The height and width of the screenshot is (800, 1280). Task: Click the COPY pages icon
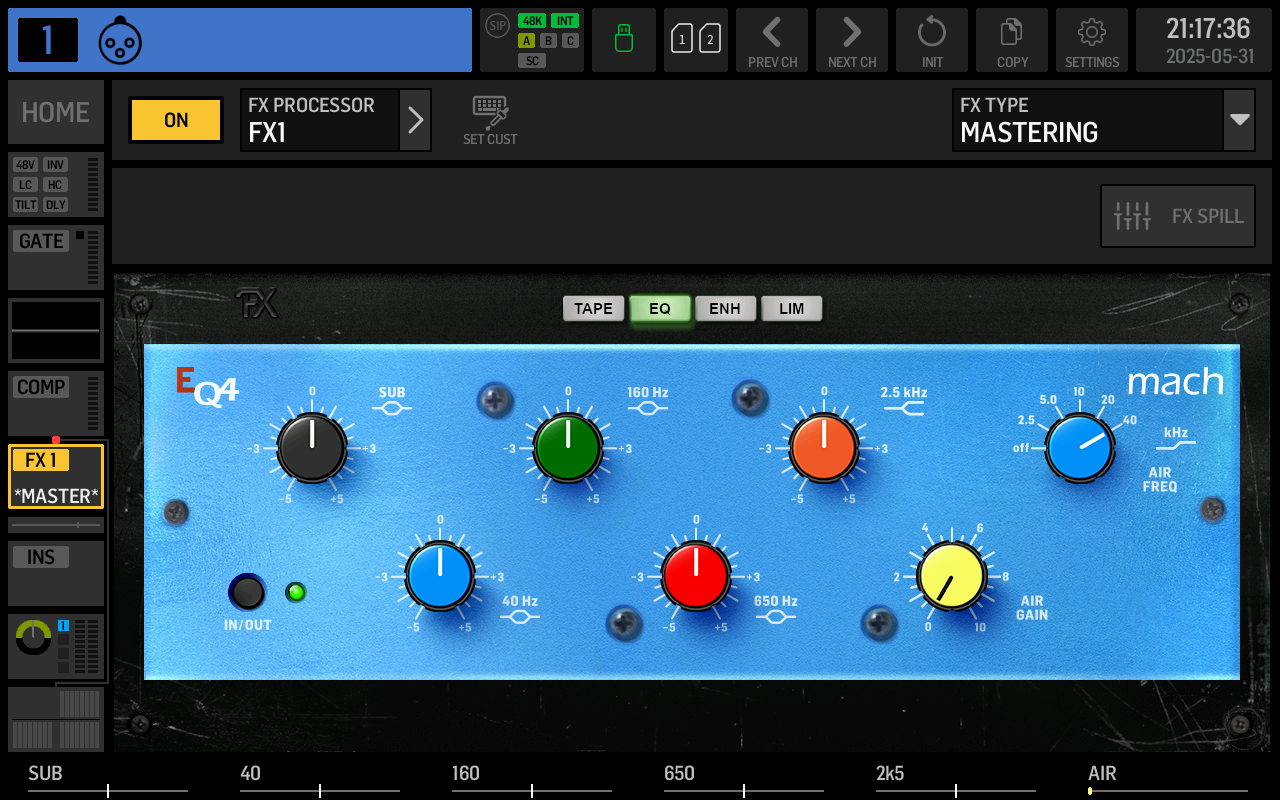pyautogui.click(x=1011, y=40)
